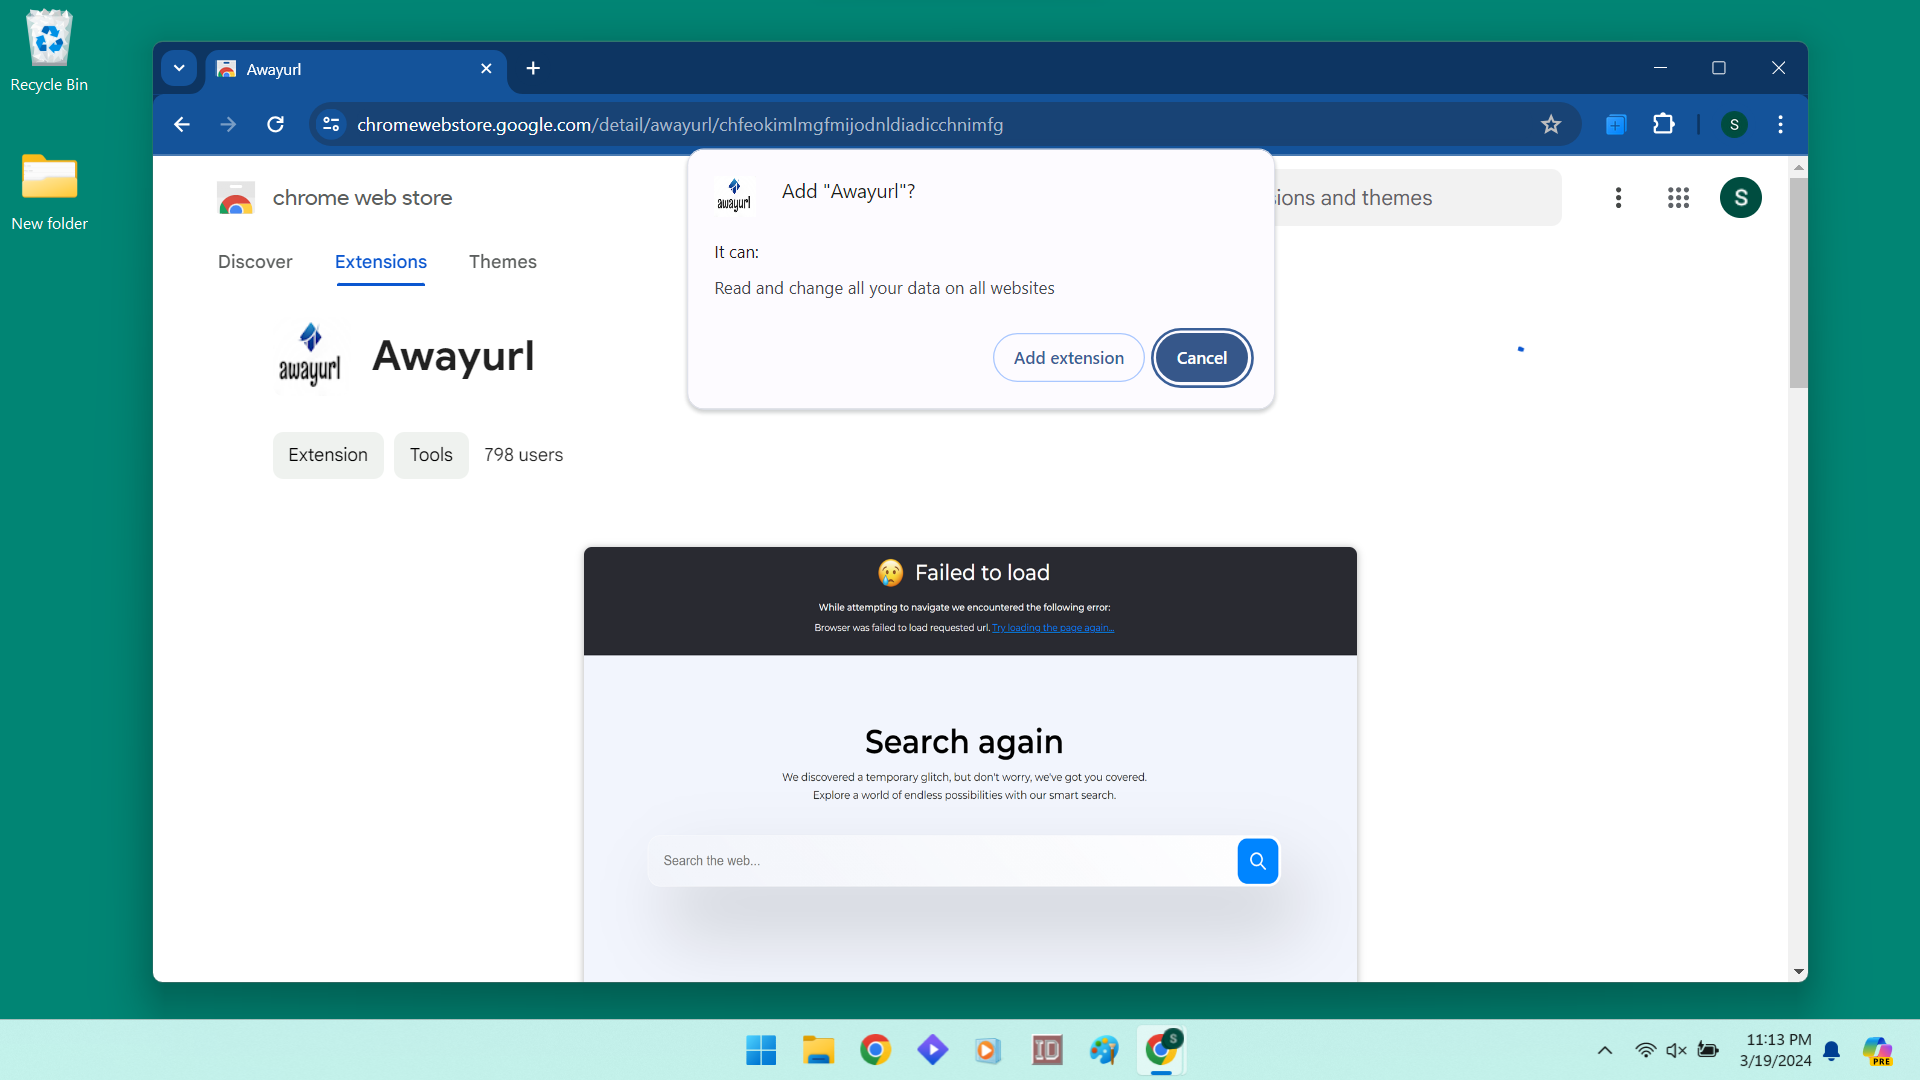This screenshot has height=1080, width=1920.
Task: Open the Paint app in taskbar
Action: [x=1103, y=1050]
